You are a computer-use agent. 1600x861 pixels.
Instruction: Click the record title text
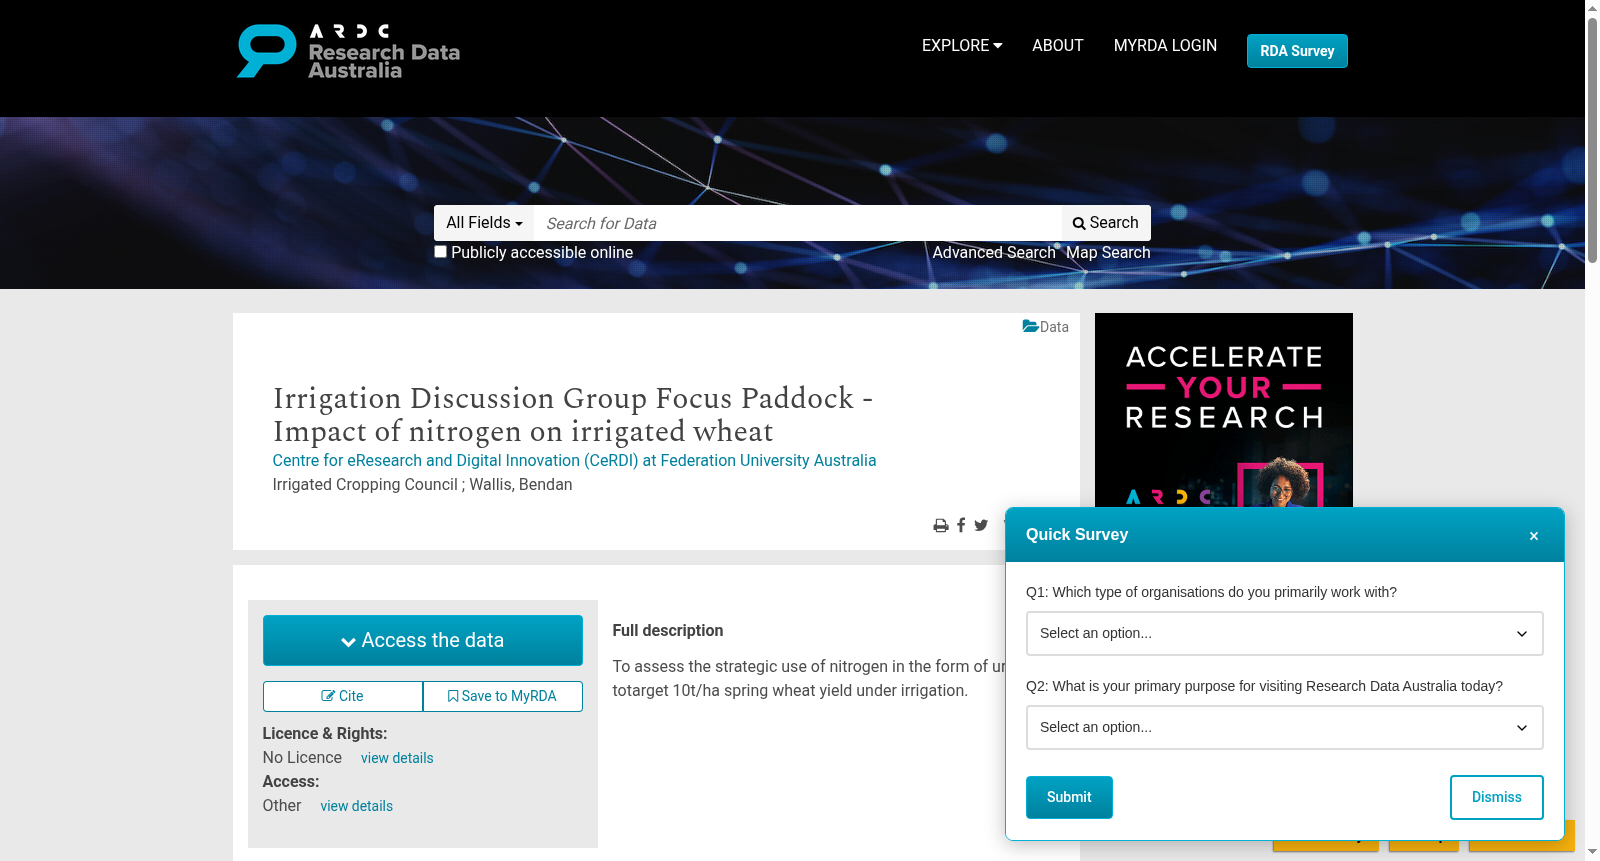click(x=573, y=414)
